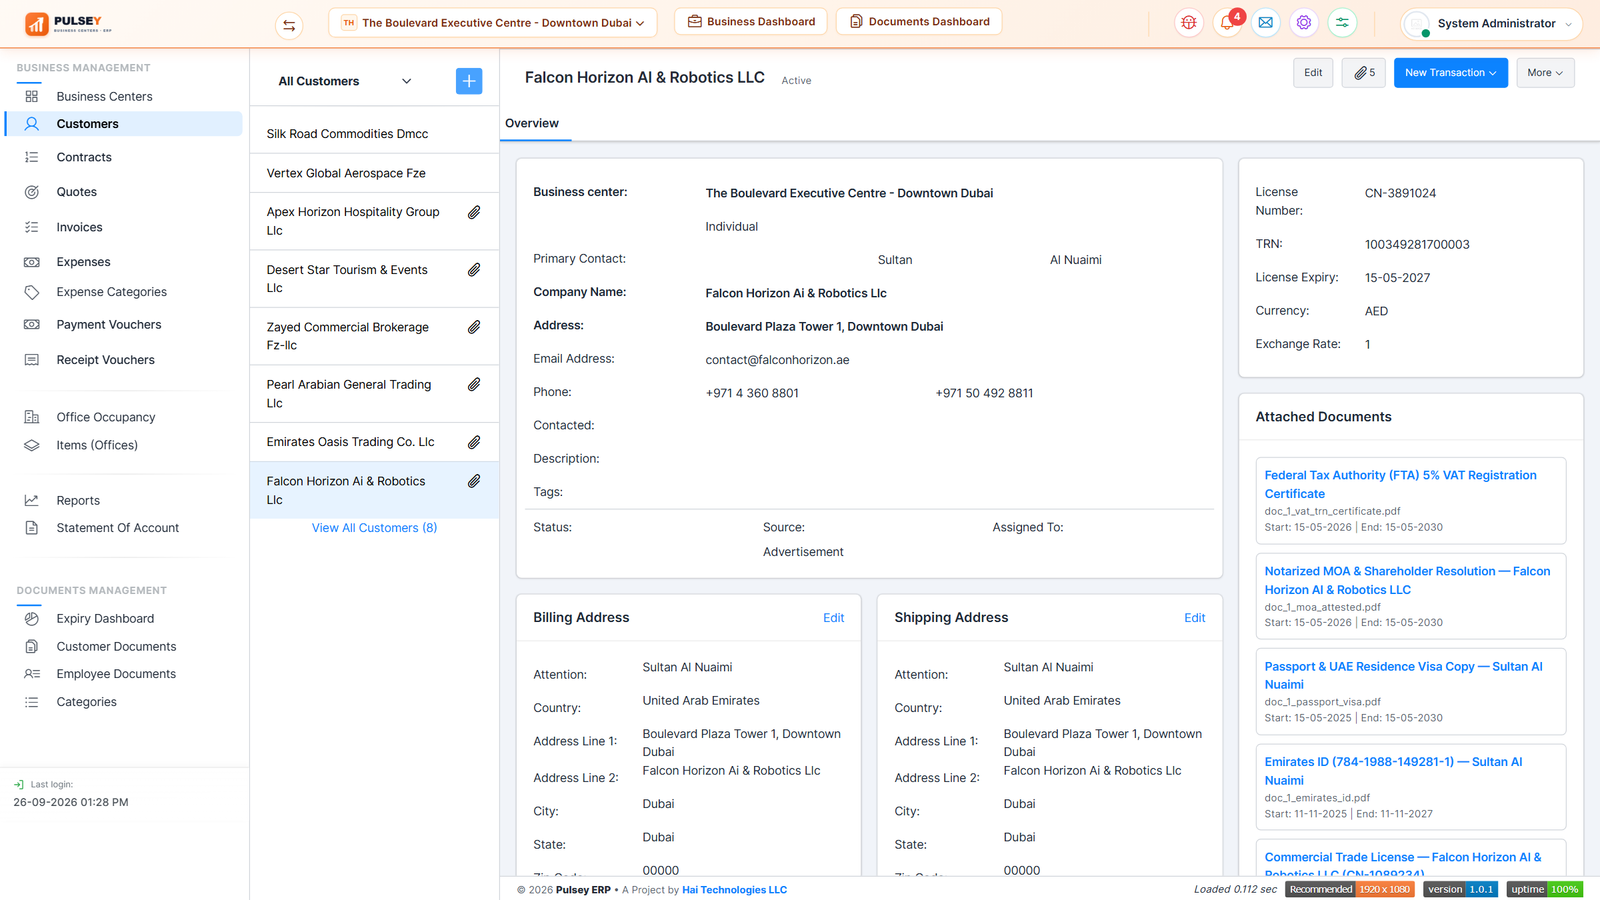Open Contracts in sidebar
Screen dimensions: 1600x900
[84, 158]
